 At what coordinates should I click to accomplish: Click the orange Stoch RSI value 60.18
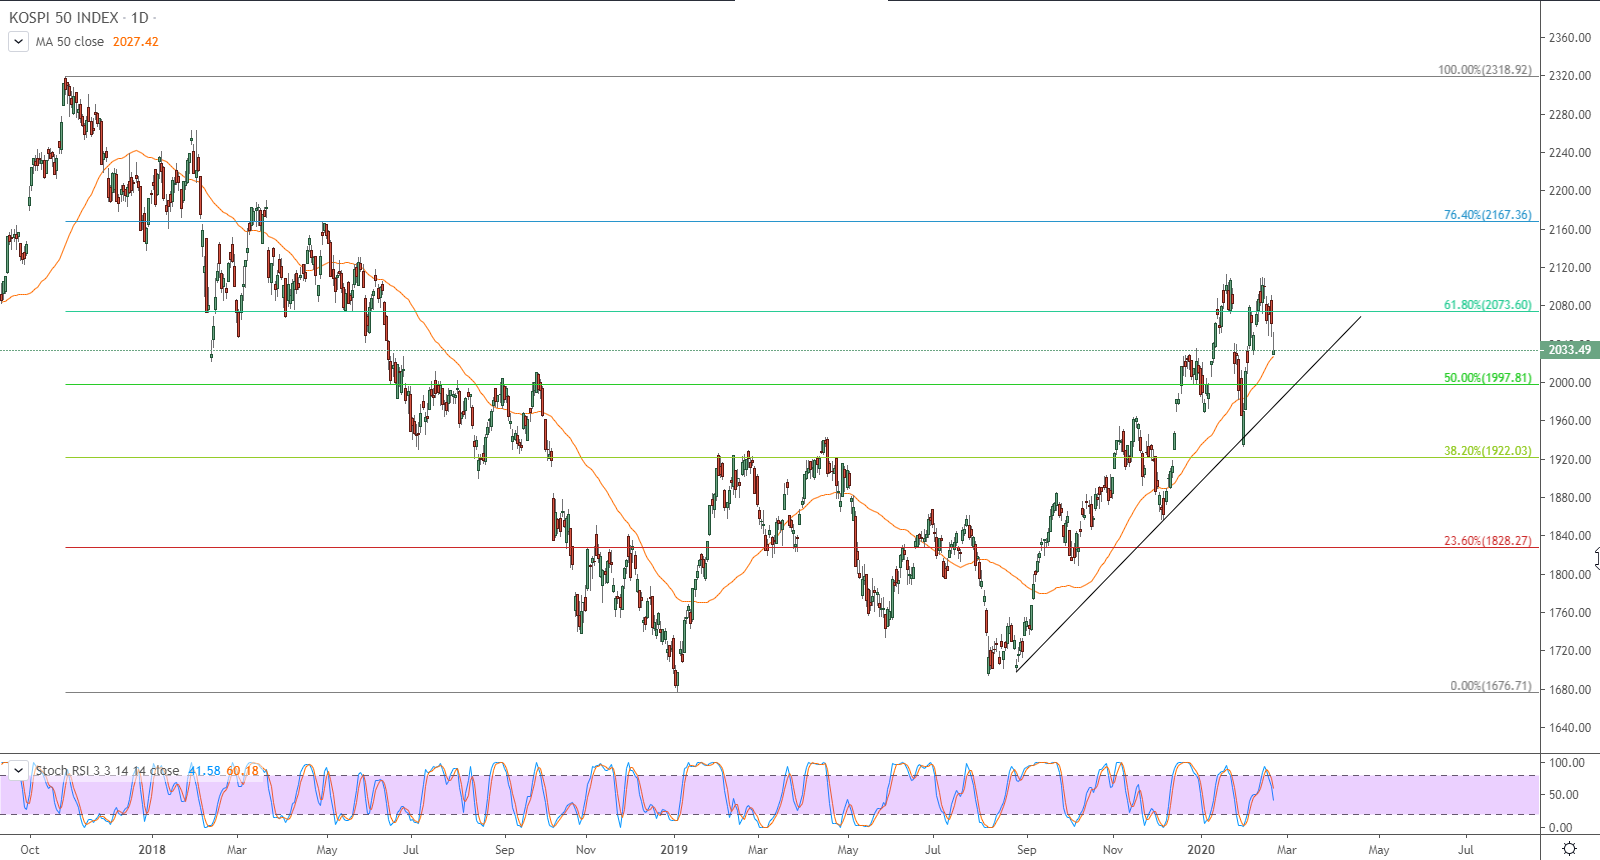coord(243,771)
